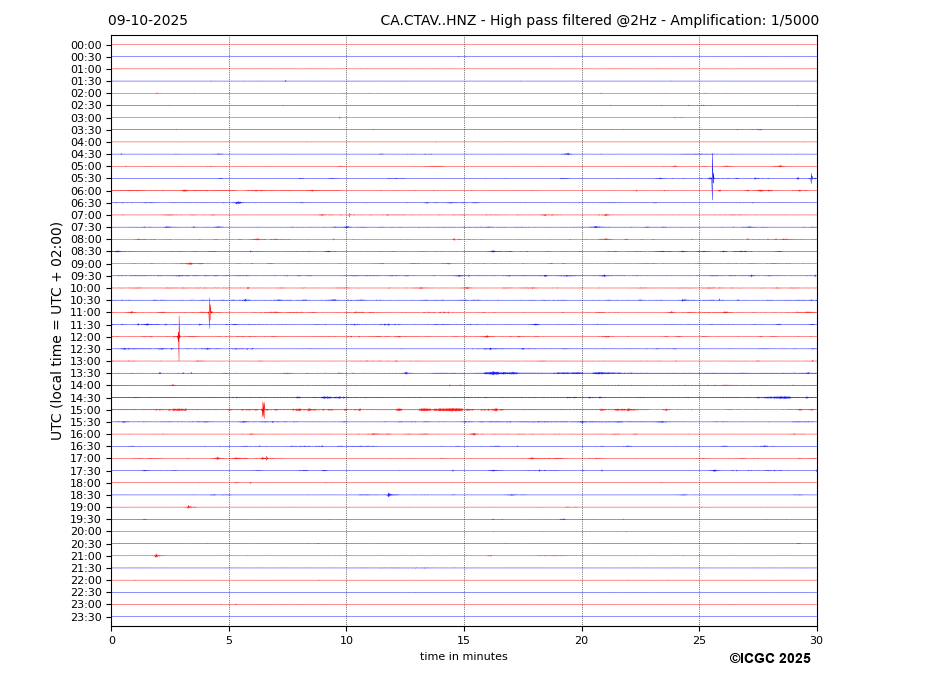Click the 23:30 row label

point(86,617)
